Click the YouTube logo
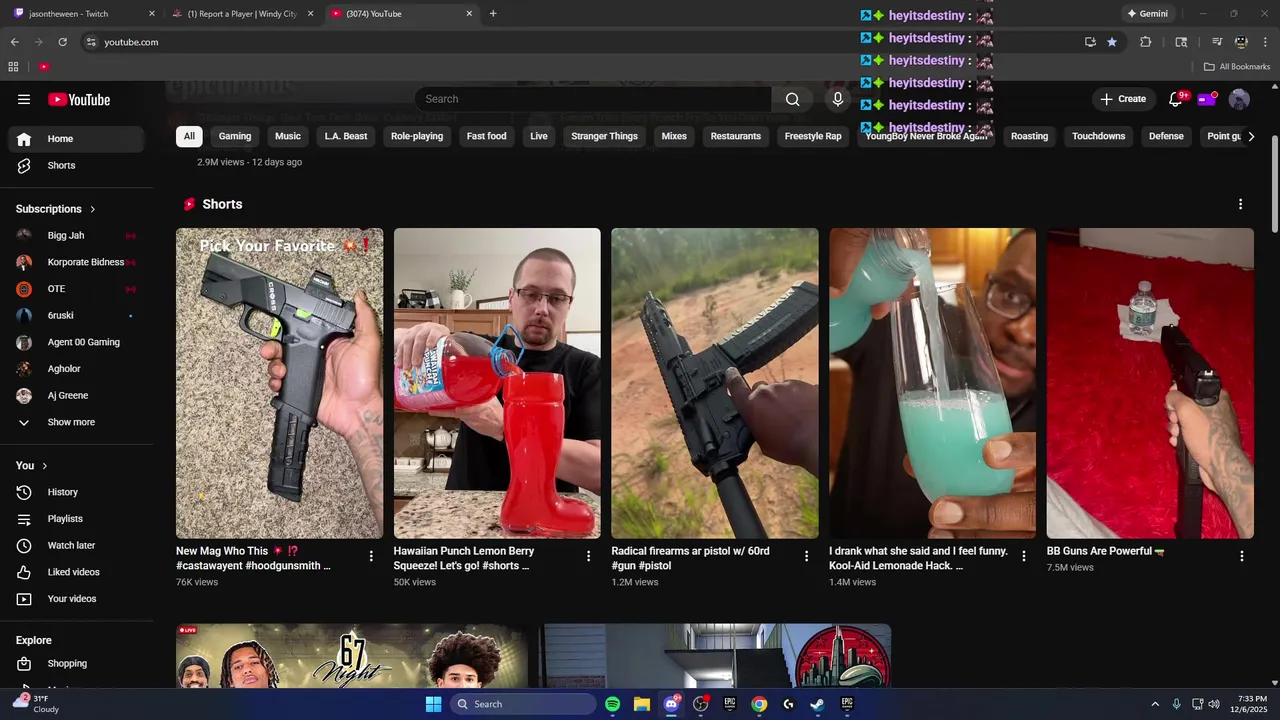Viewport: 1280px width, 720px height. tap(79, 99)
